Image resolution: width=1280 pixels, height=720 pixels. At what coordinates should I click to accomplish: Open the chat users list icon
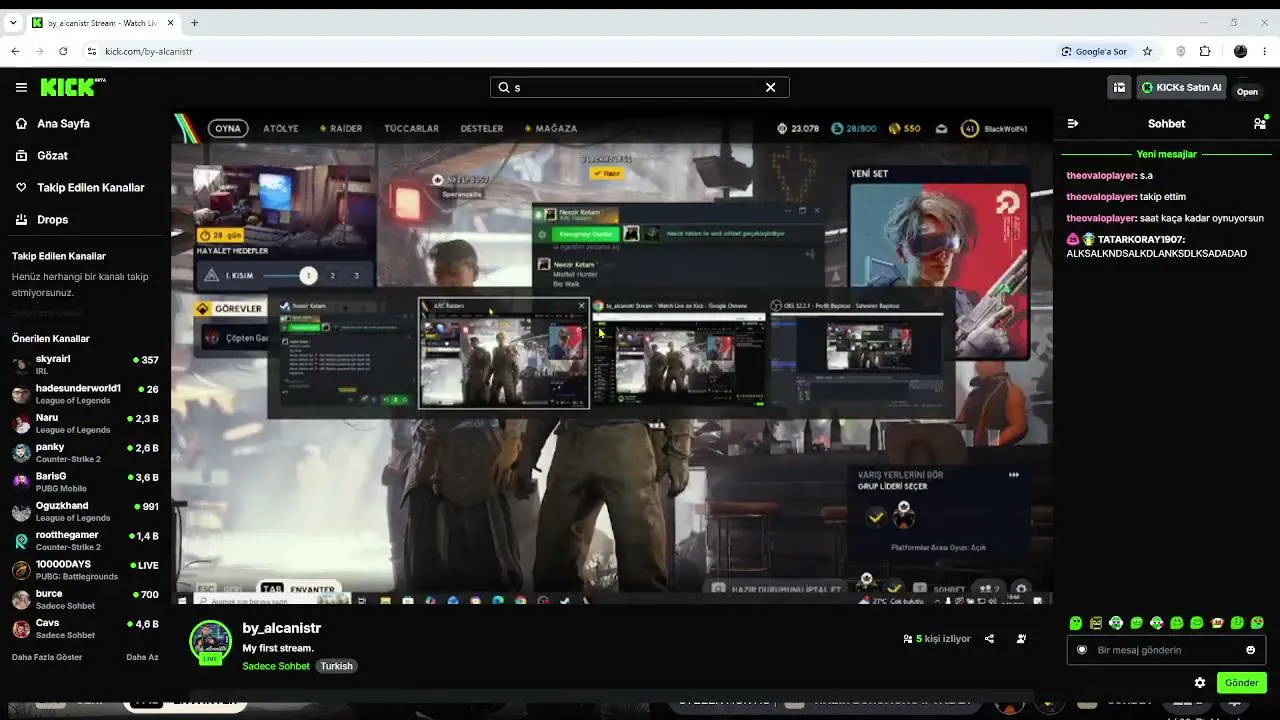point(1259,123)
